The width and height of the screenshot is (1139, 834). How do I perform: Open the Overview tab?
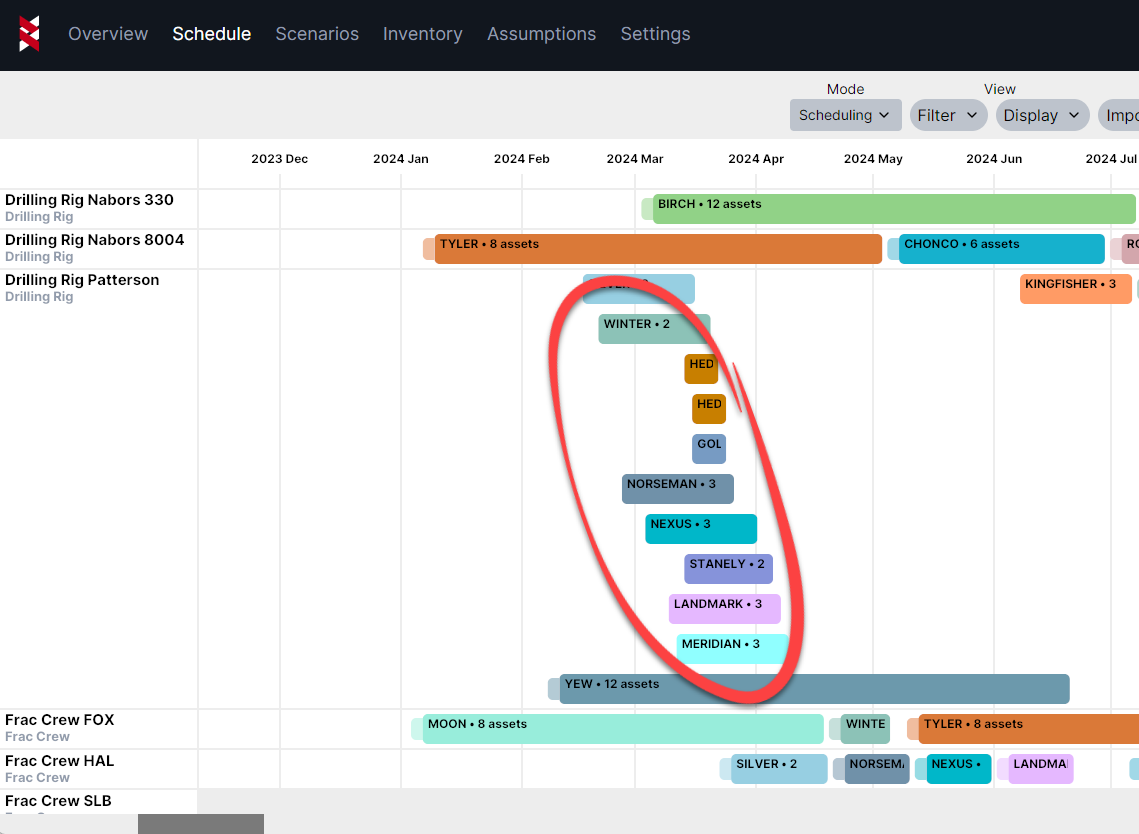coord(108,34)
